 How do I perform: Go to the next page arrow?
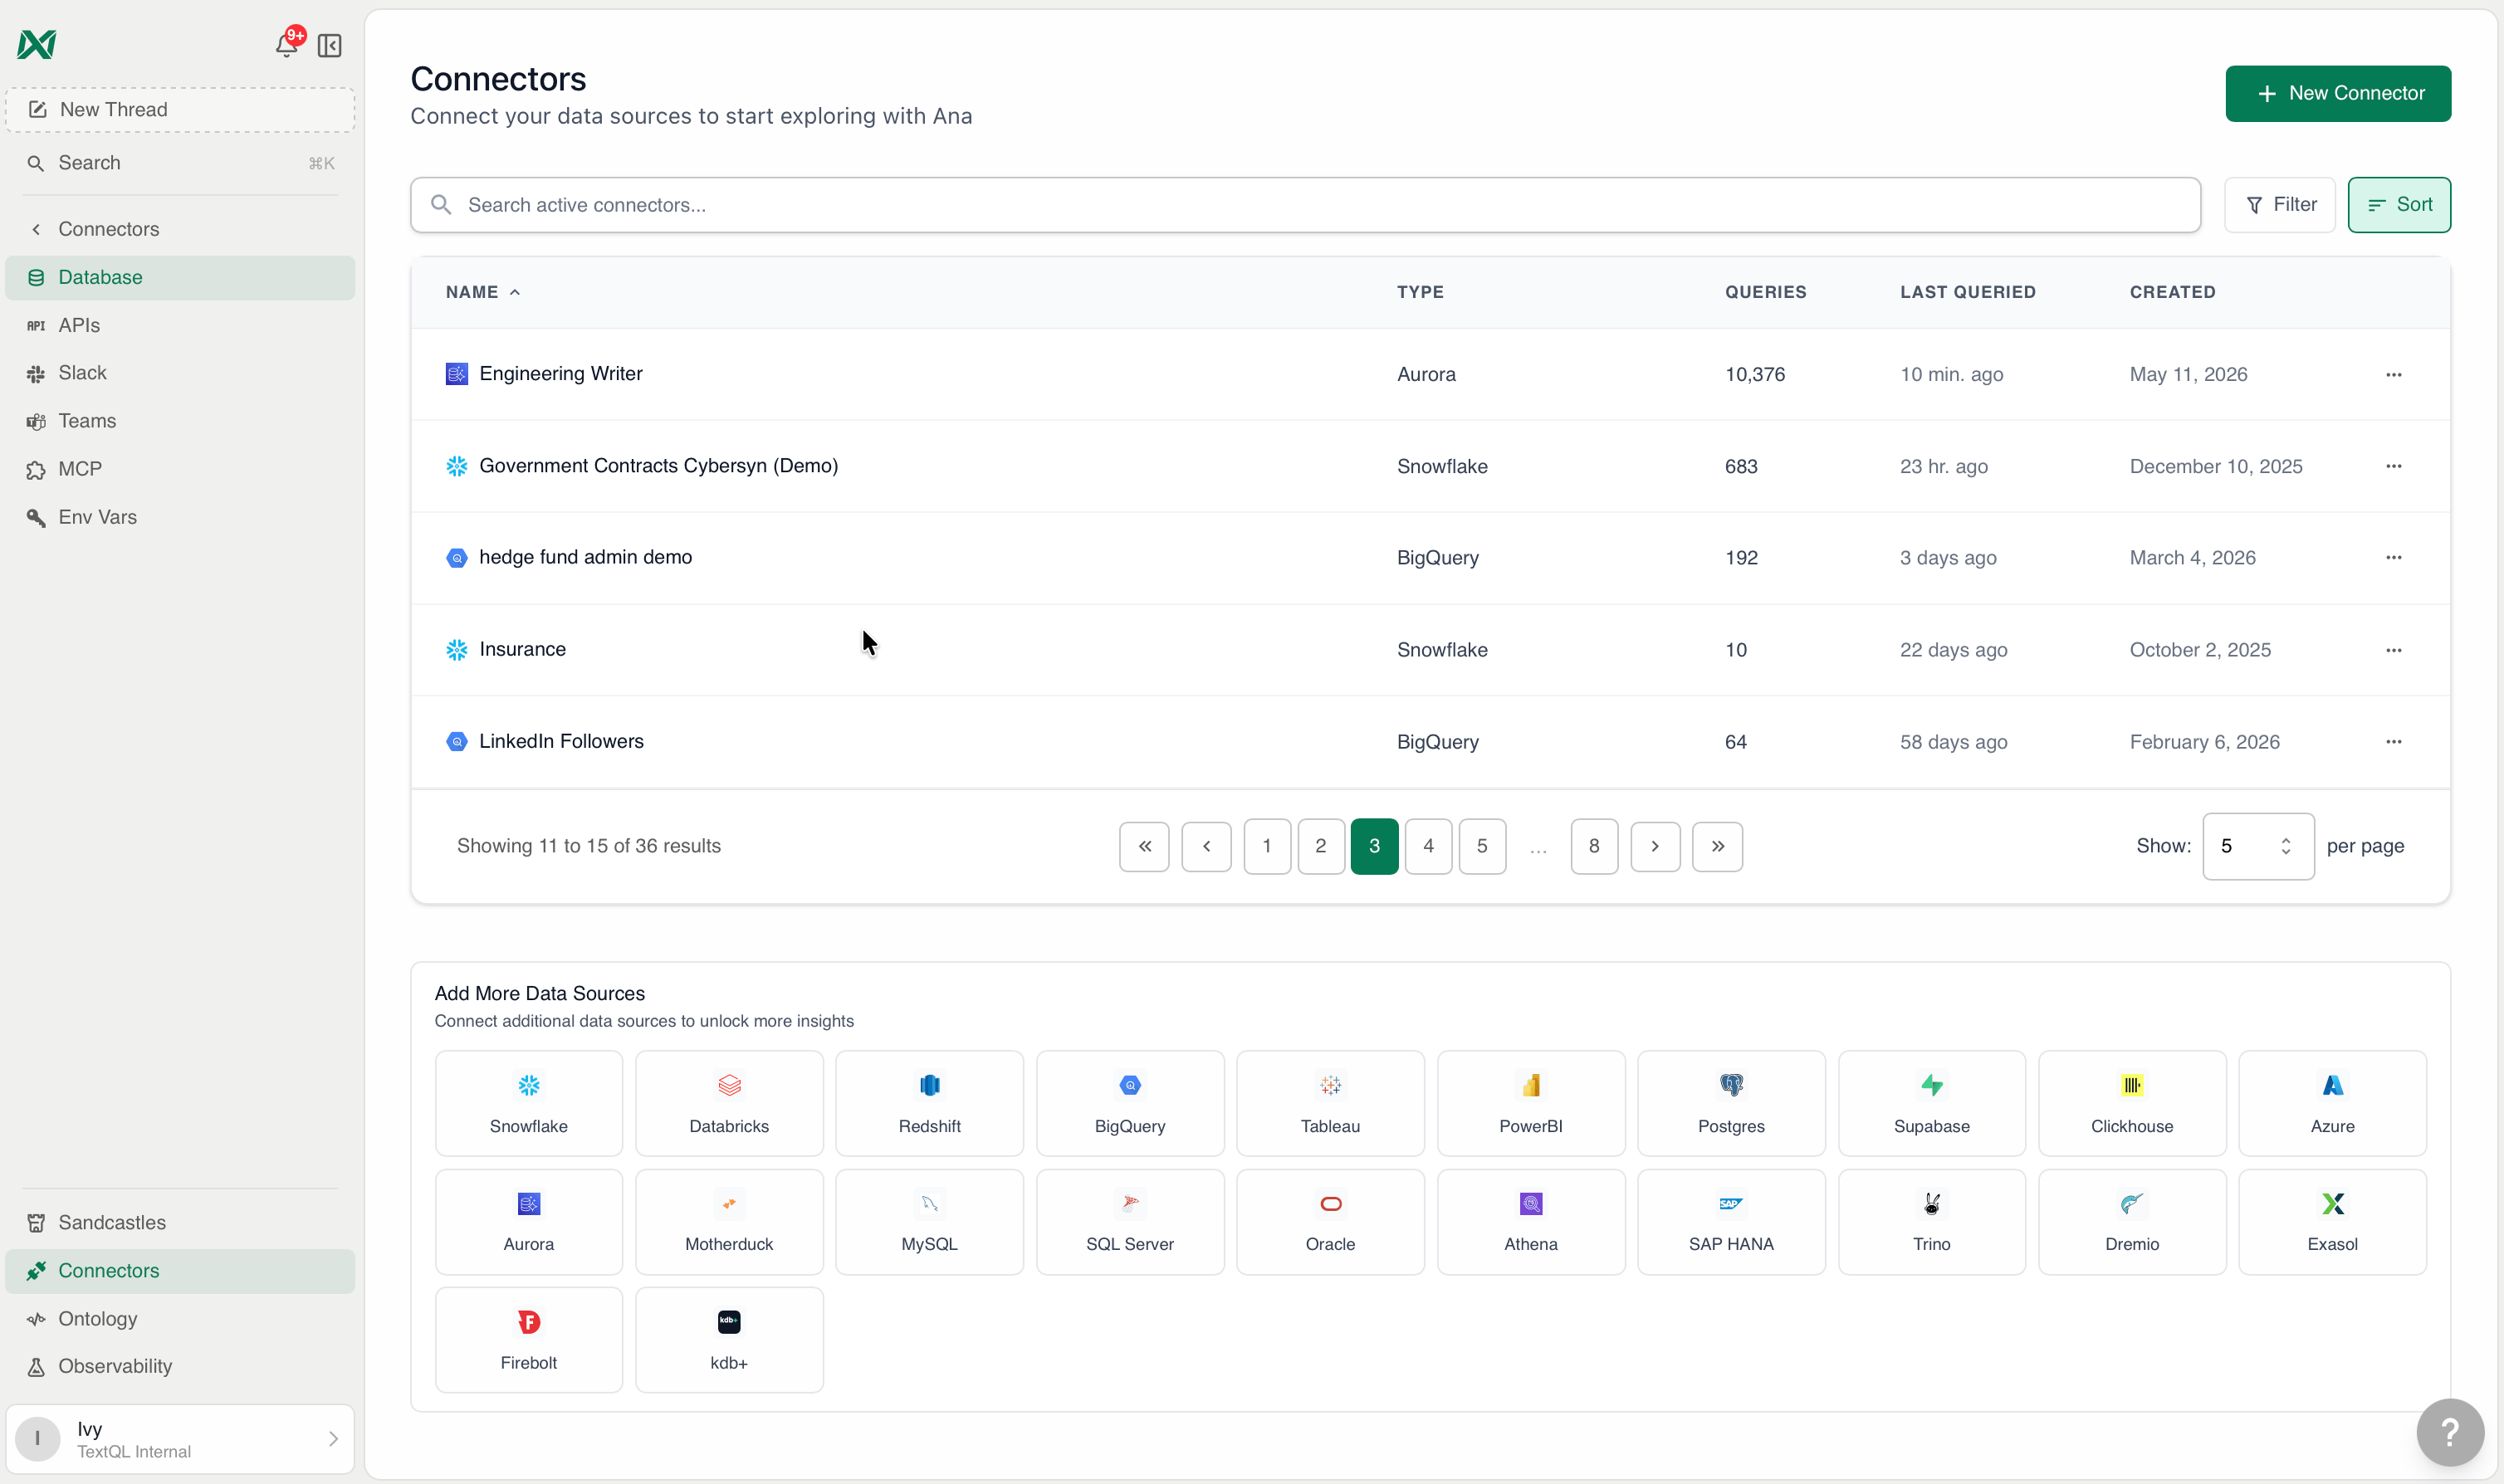click(x=1655, y=846)
